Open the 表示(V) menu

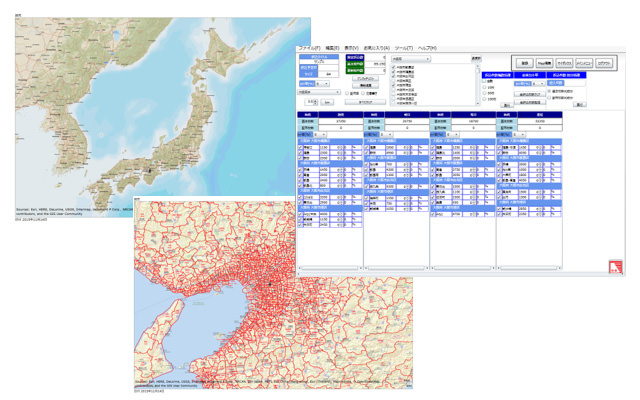pyautogui.click(x=352, y=48)
